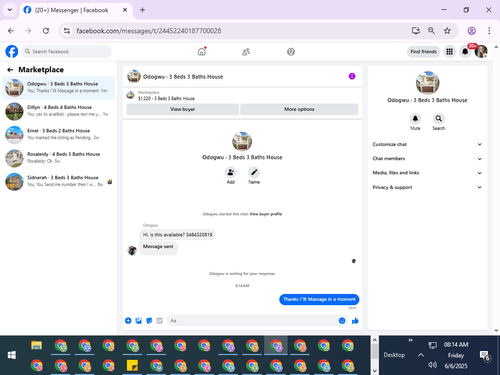Click the Desktop toolbar label
This screenshot has height=375, width=500.
tap(394, 355)
